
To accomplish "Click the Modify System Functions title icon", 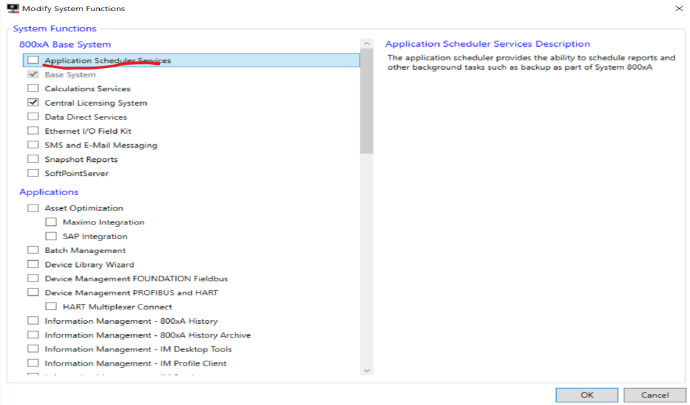I will 13,8.
